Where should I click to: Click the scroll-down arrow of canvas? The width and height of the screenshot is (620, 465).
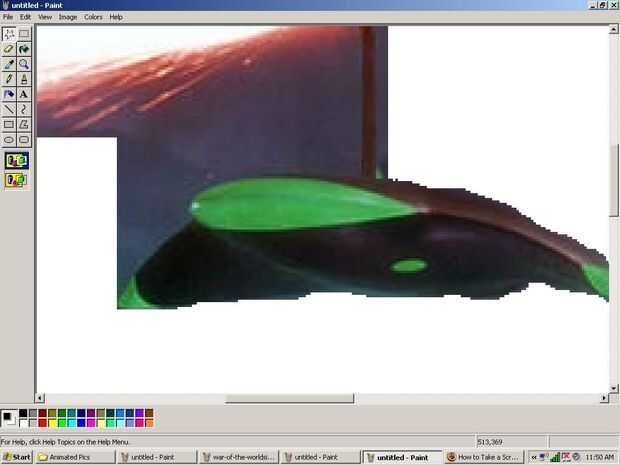point(614,388)
